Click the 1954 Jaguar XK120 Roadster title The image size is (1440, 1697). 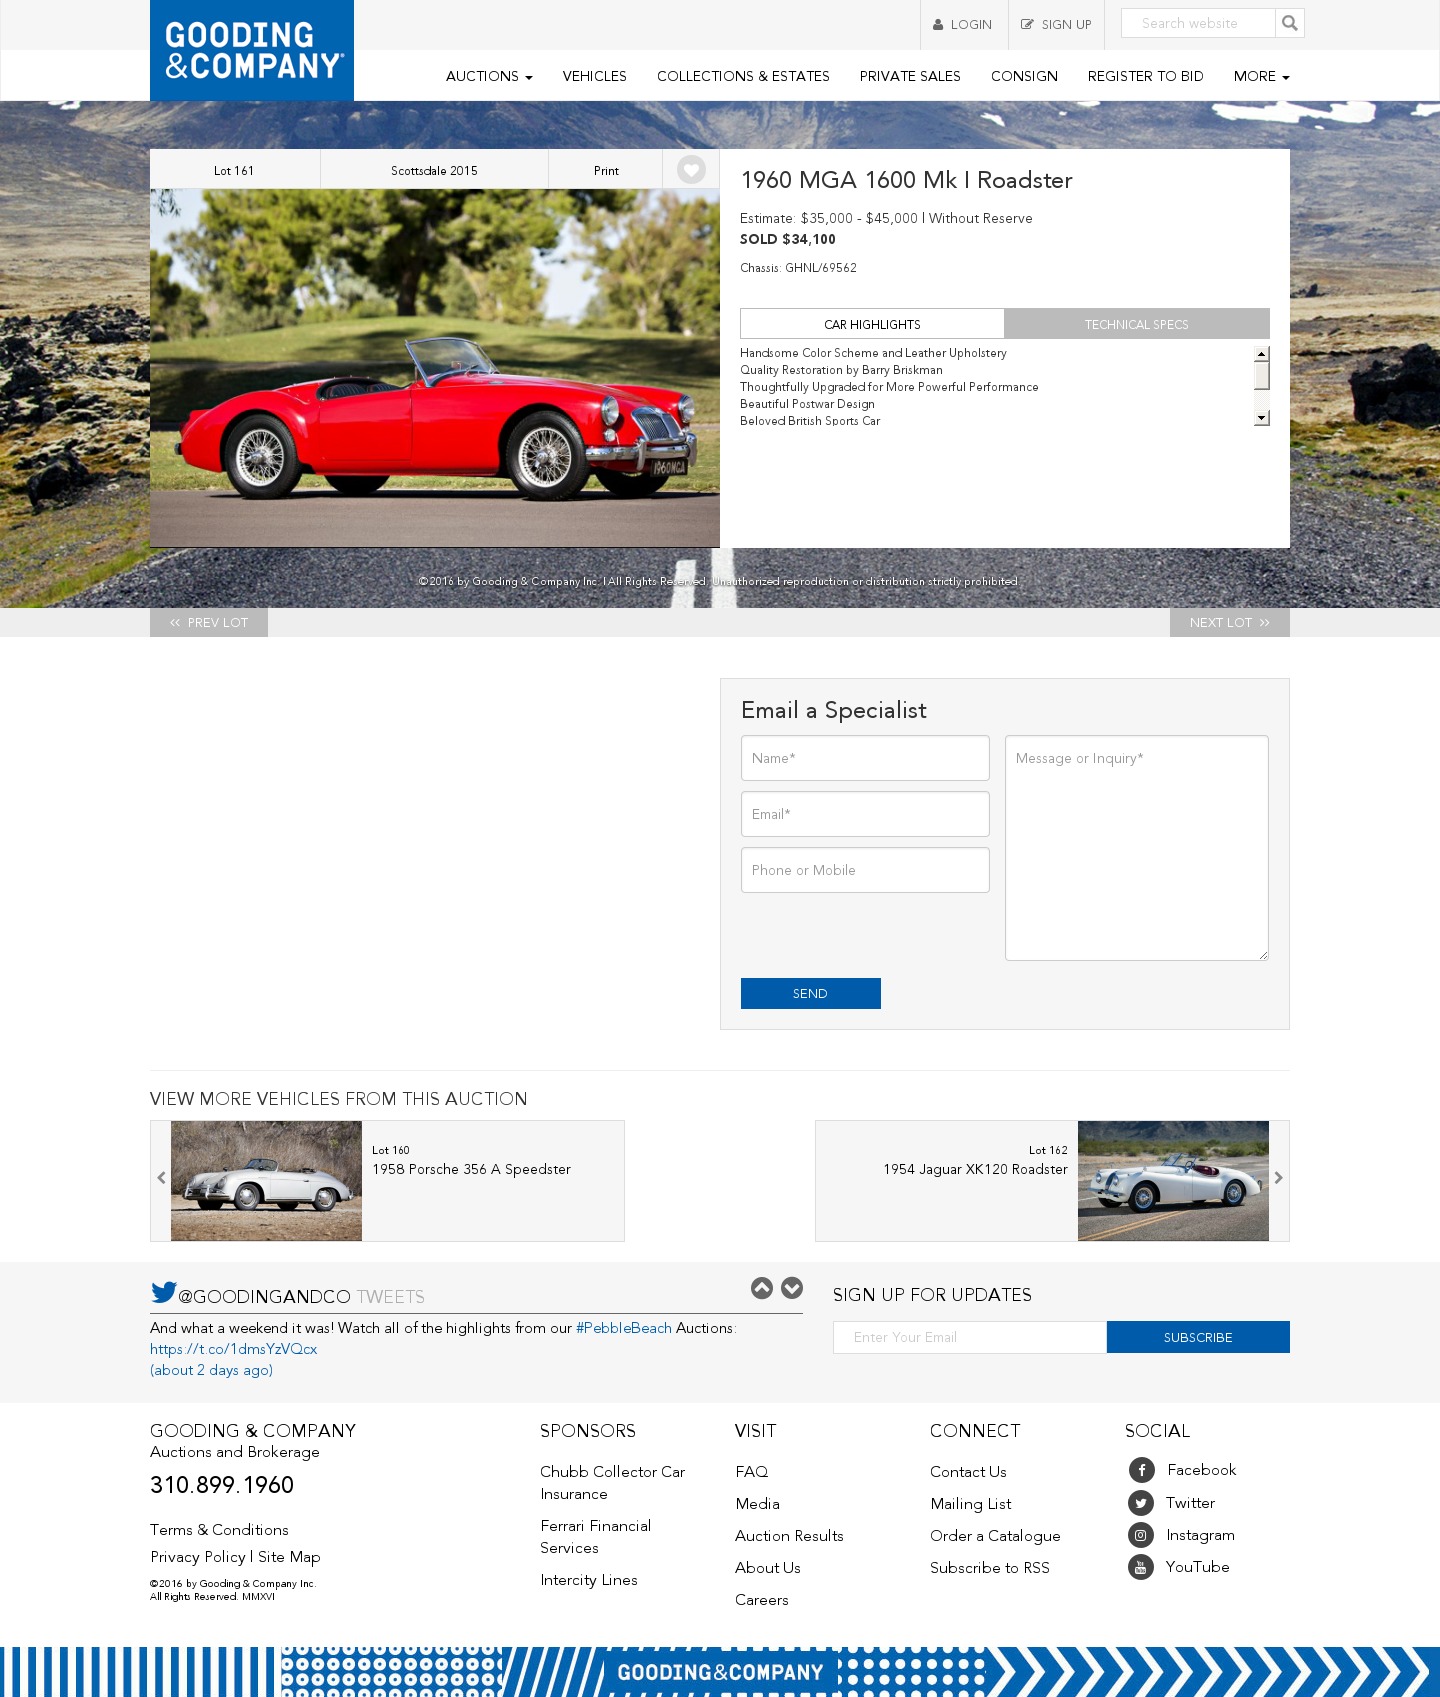pyautogui.click(x=975, y=1169)
